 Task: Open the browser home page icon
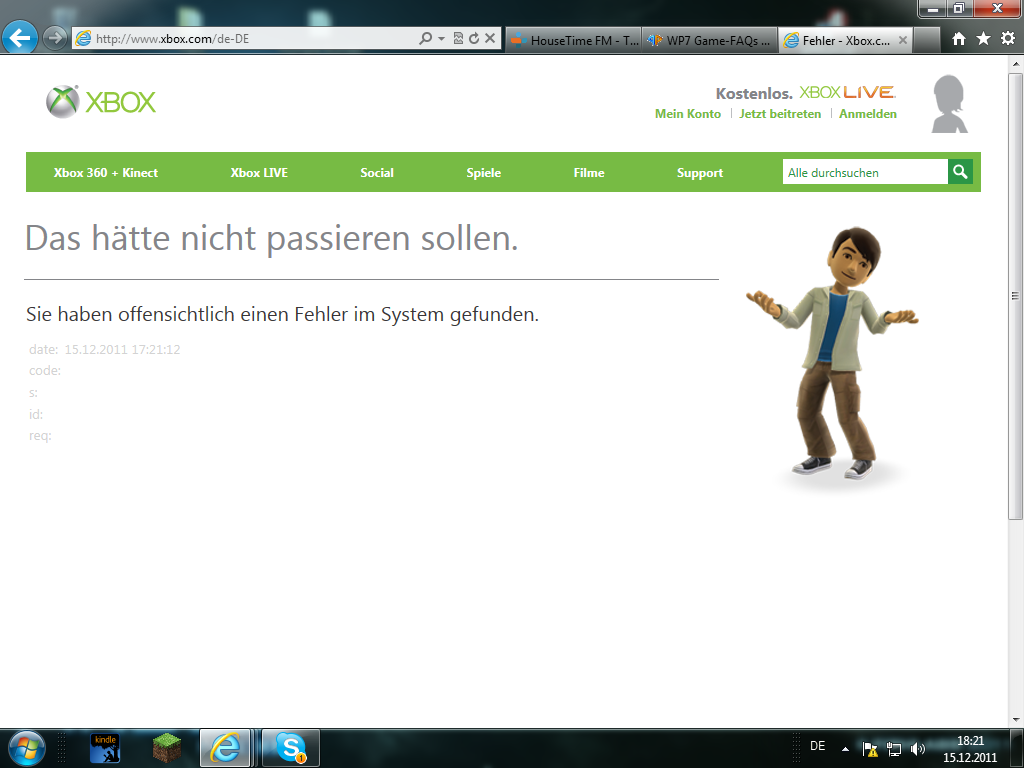pyautogui.click(x=959, y=39)
